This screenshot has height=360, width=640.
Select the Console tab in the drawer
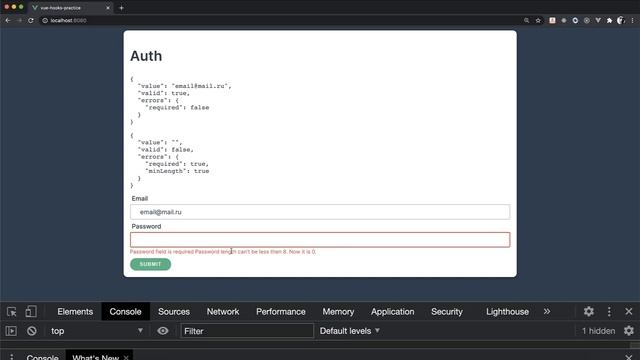click(x=42, y=357)
